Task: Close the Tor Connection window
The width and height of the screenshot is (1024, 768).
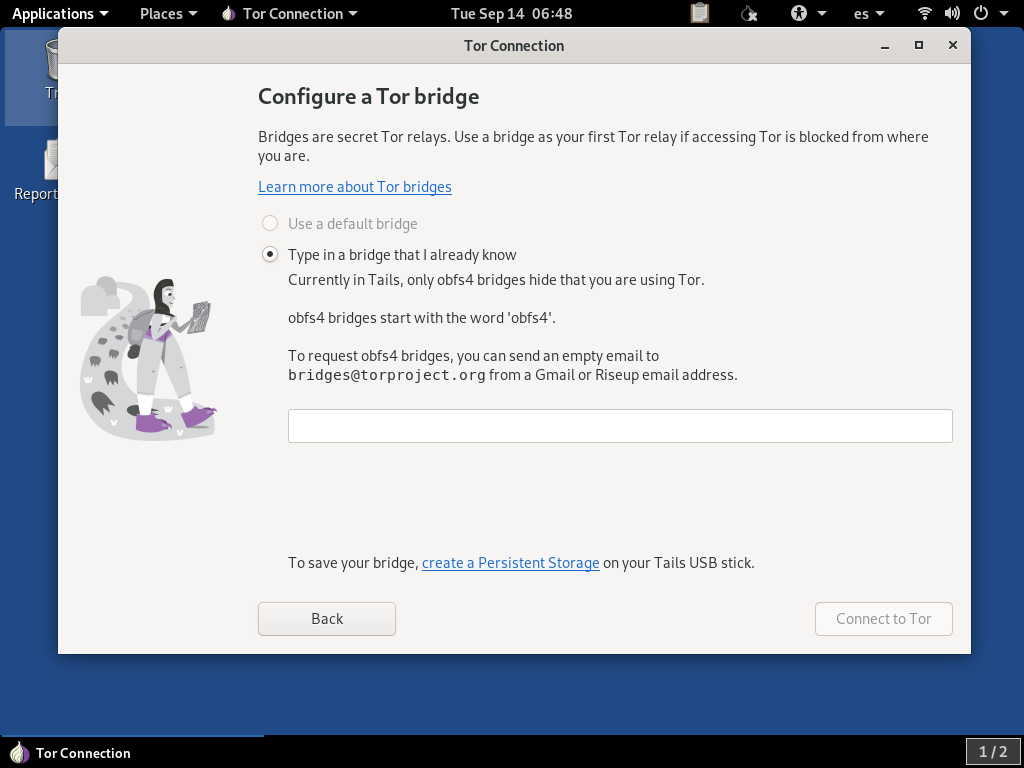Action: point(953,45)
